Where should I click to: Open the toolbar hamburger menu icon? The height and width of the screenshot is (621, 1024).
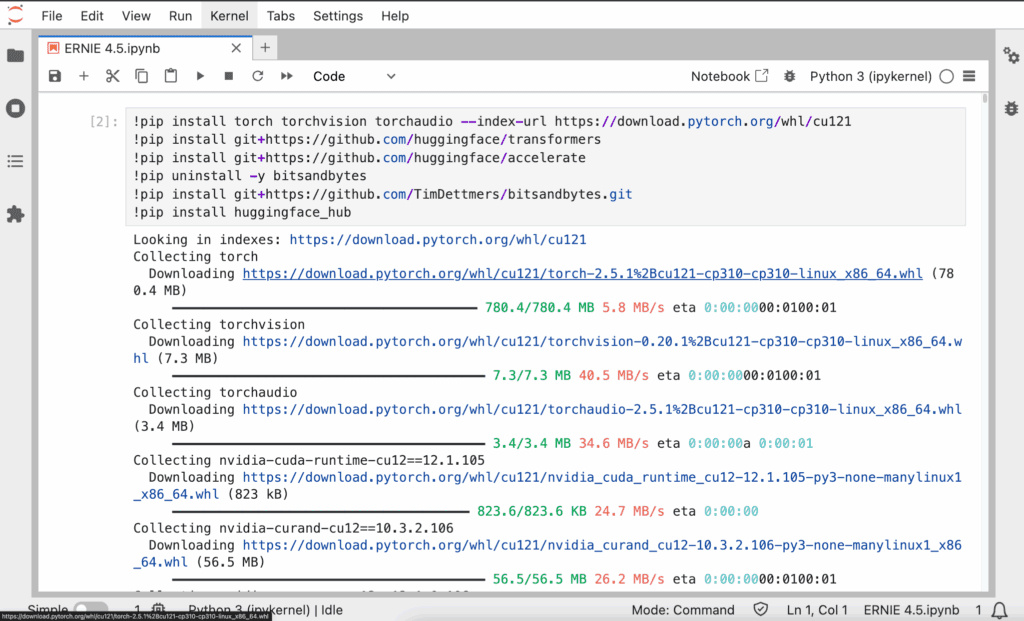[x=969, y=76]
